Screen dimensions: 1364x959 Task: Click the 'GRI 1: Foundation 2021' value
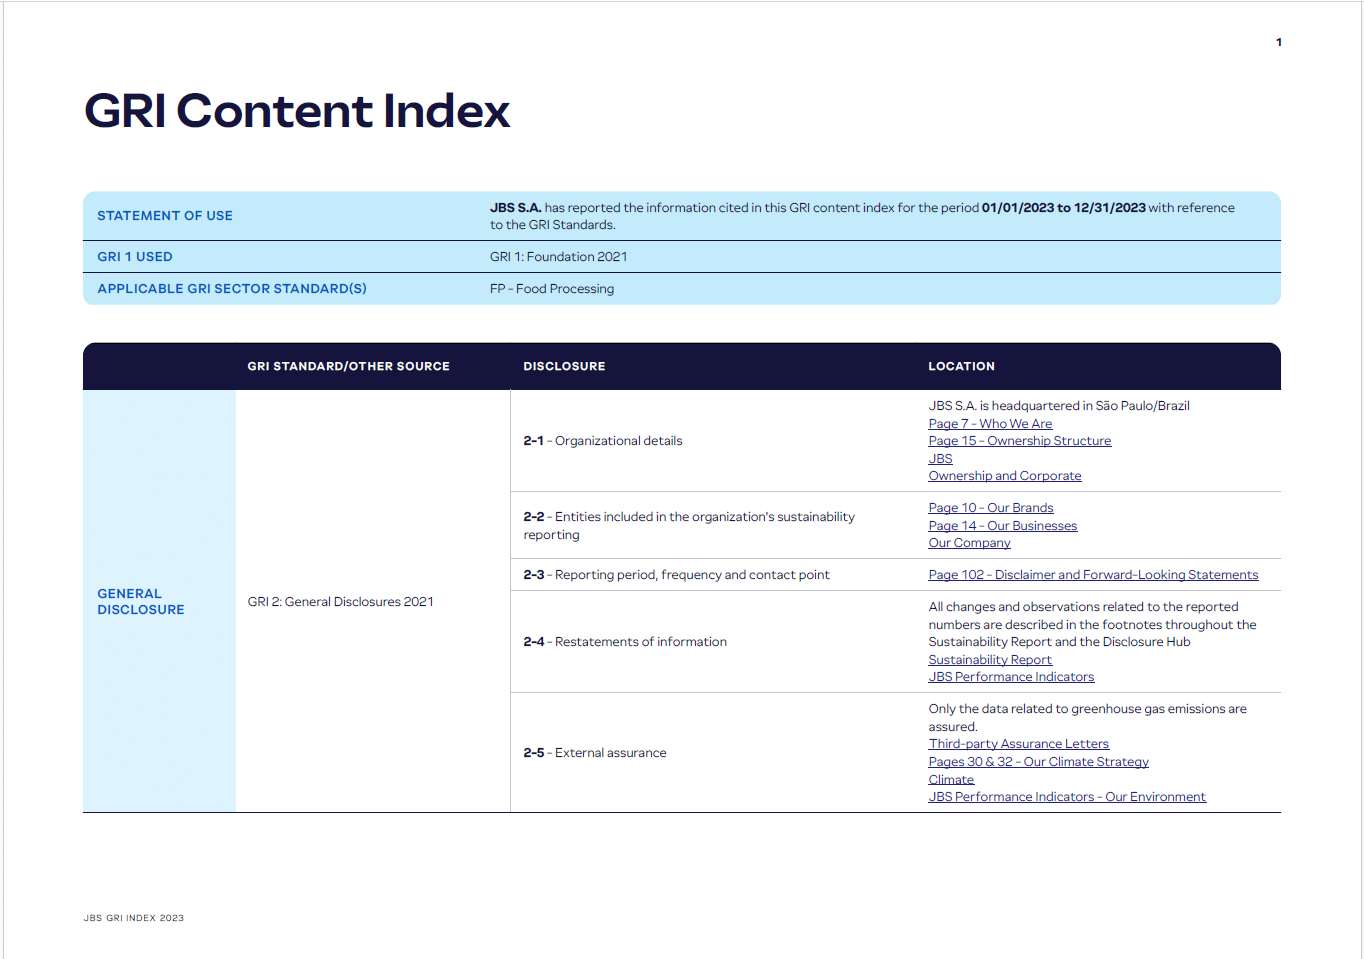pyautogui.click(x=559, y=257)
